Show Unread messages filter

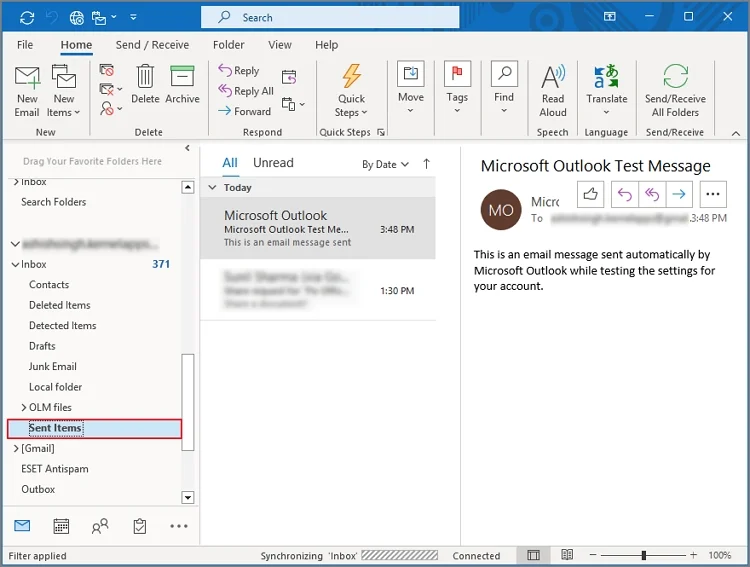tap(273, 163)
